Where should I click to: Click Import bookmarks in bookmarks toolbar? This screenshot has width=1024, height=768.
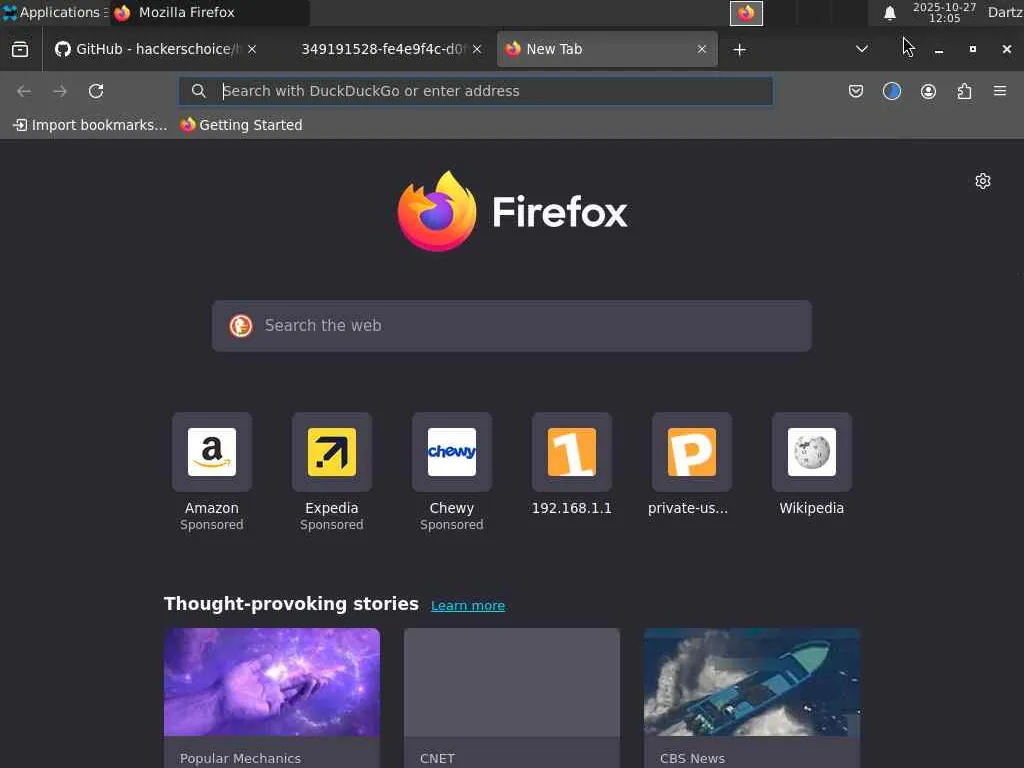click(90, 125)
